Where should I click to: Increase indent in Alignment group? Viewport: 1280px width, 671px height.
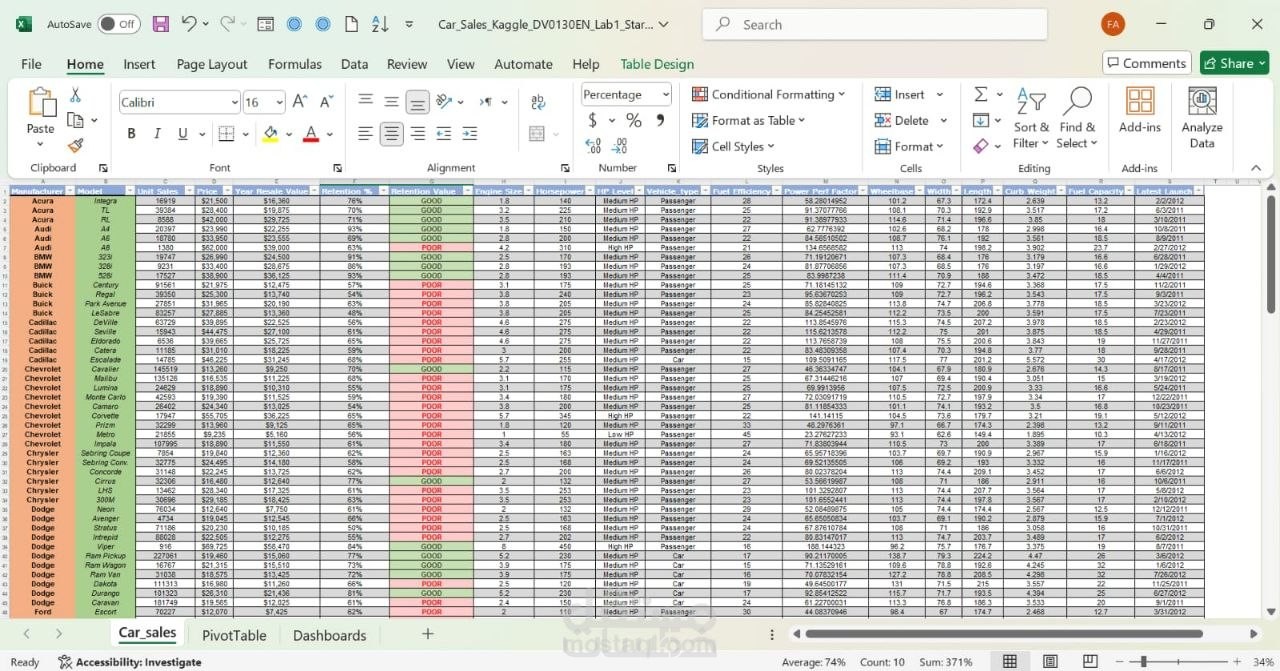469,133
